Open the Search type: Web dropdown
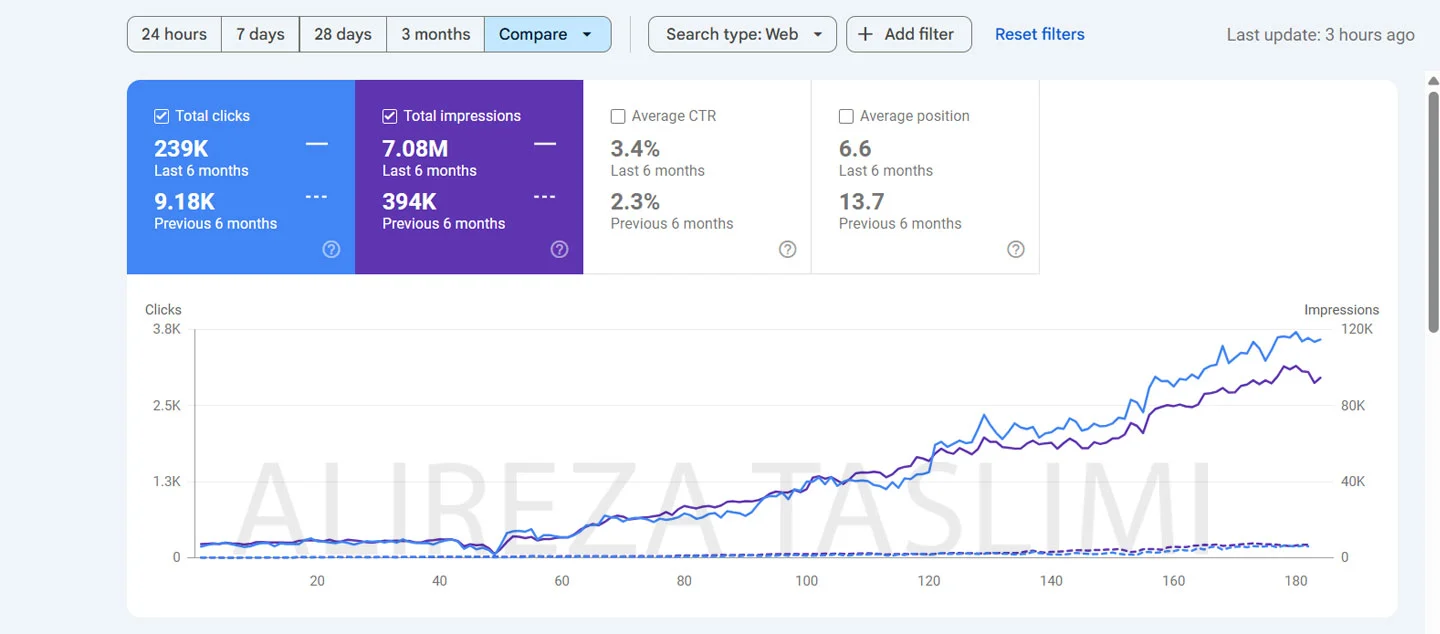This screenshot has height=634, width=1440. tap(742, 34)
